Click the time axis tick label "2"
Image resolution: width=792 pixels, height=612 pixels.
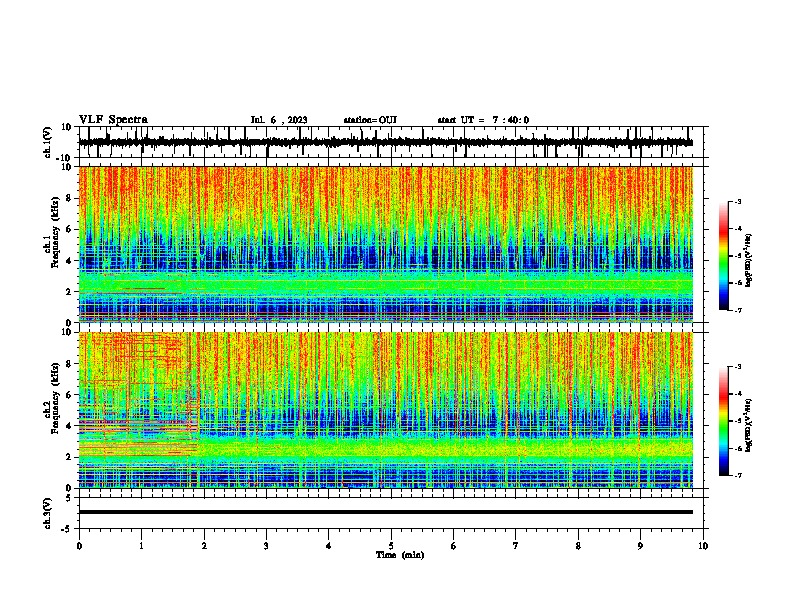coord(204,546)
